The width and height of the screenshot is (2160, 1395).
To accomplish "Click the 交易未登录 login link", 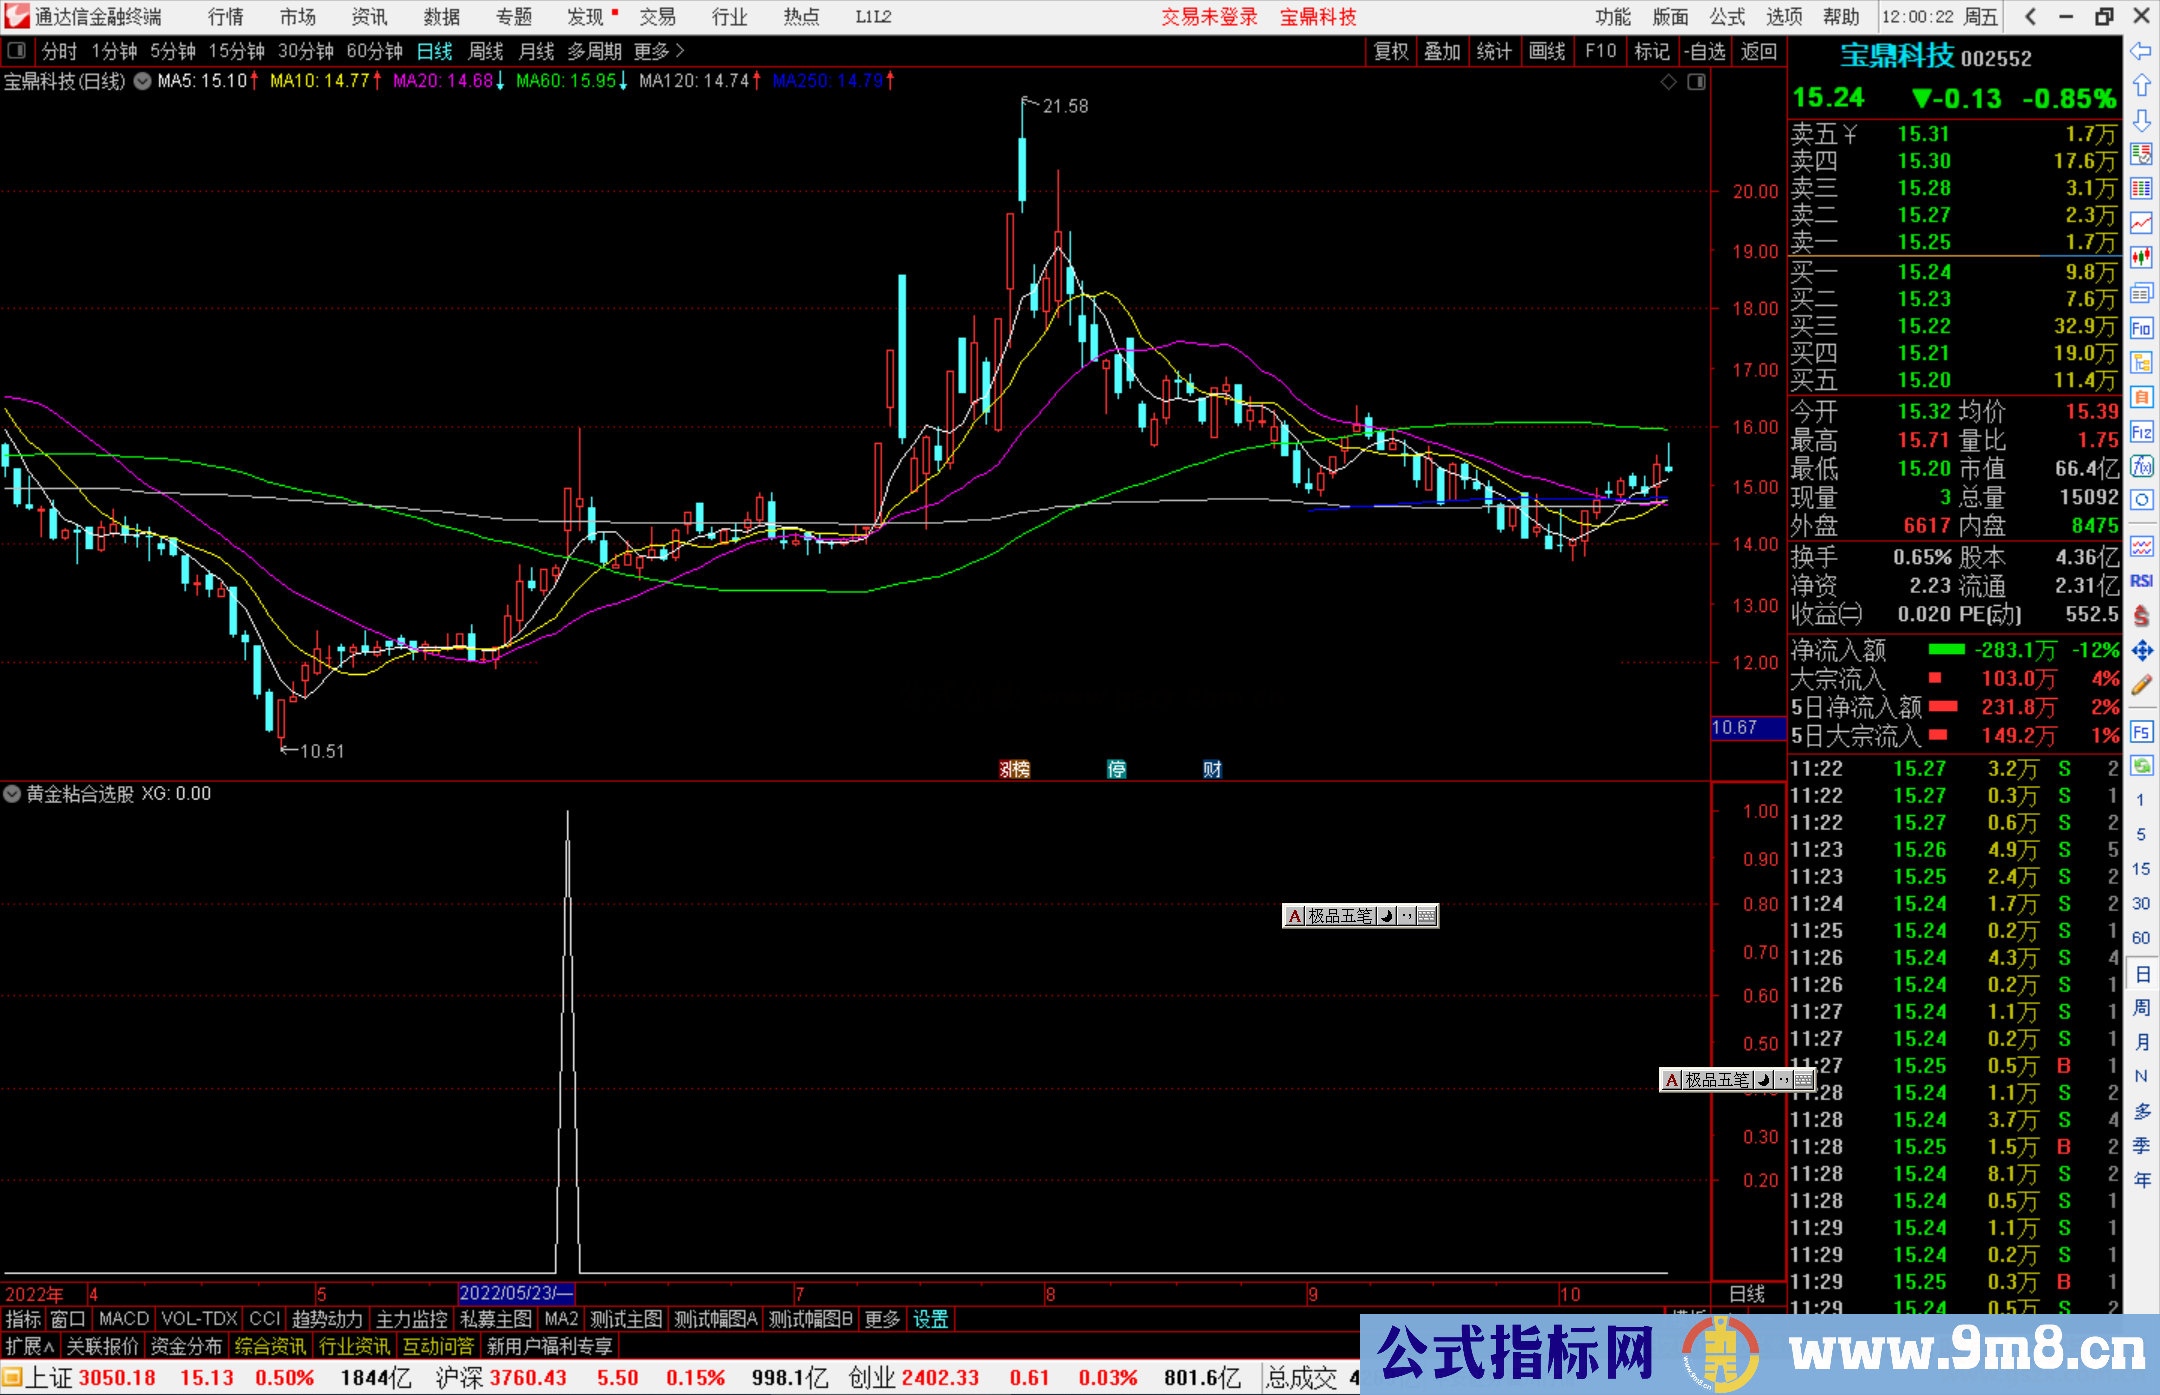I will coord(1209,17).
